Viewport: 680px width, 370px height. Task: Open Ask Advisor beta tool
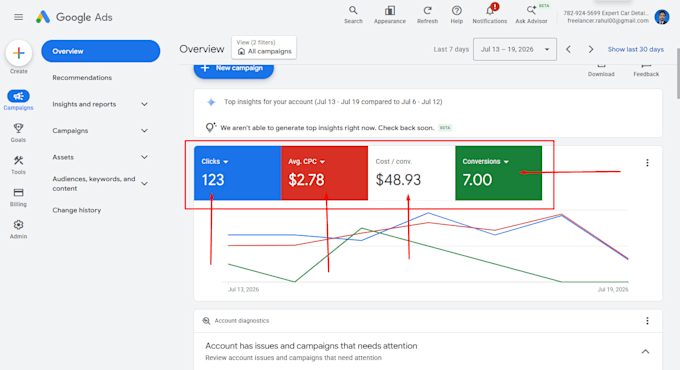[x=531, y=14]
